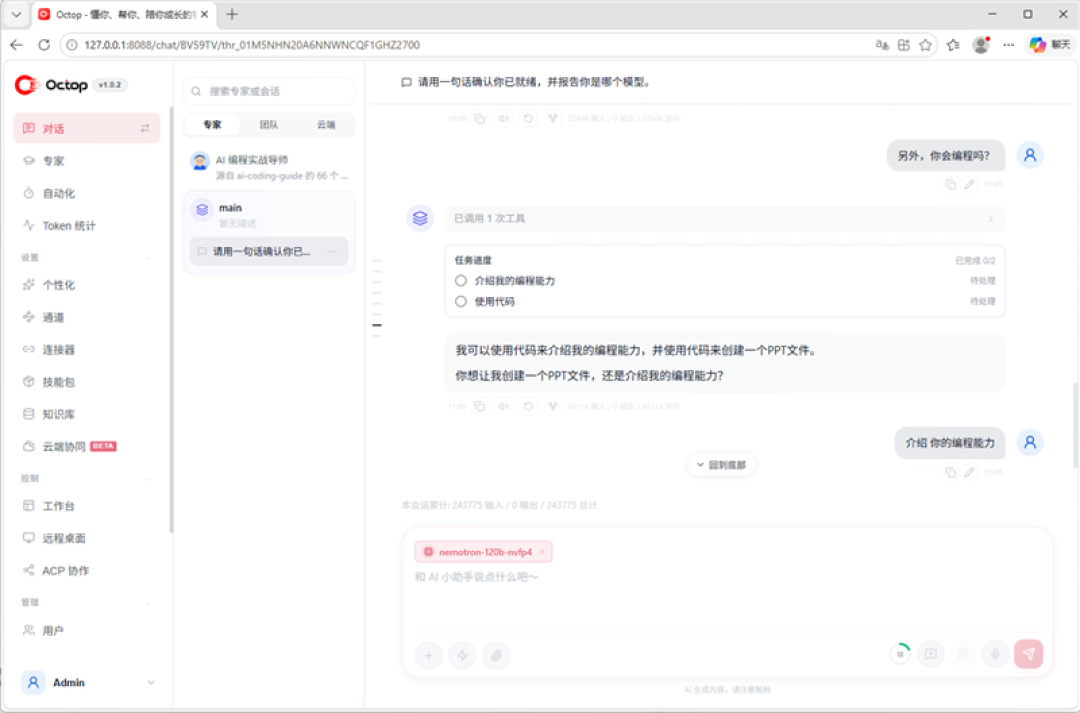
Task: Open 远程桌面 in the sidebar
Action: 87,538
